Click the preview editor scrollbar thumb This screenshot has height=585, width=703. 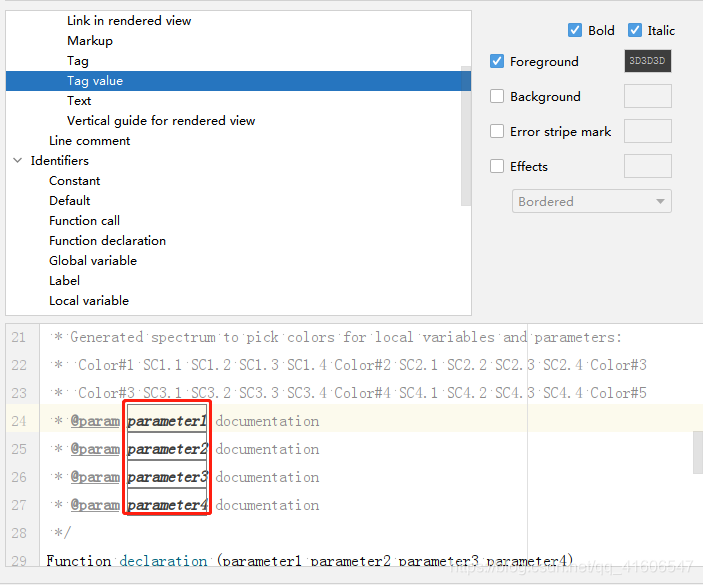click(x=698, y=452)
